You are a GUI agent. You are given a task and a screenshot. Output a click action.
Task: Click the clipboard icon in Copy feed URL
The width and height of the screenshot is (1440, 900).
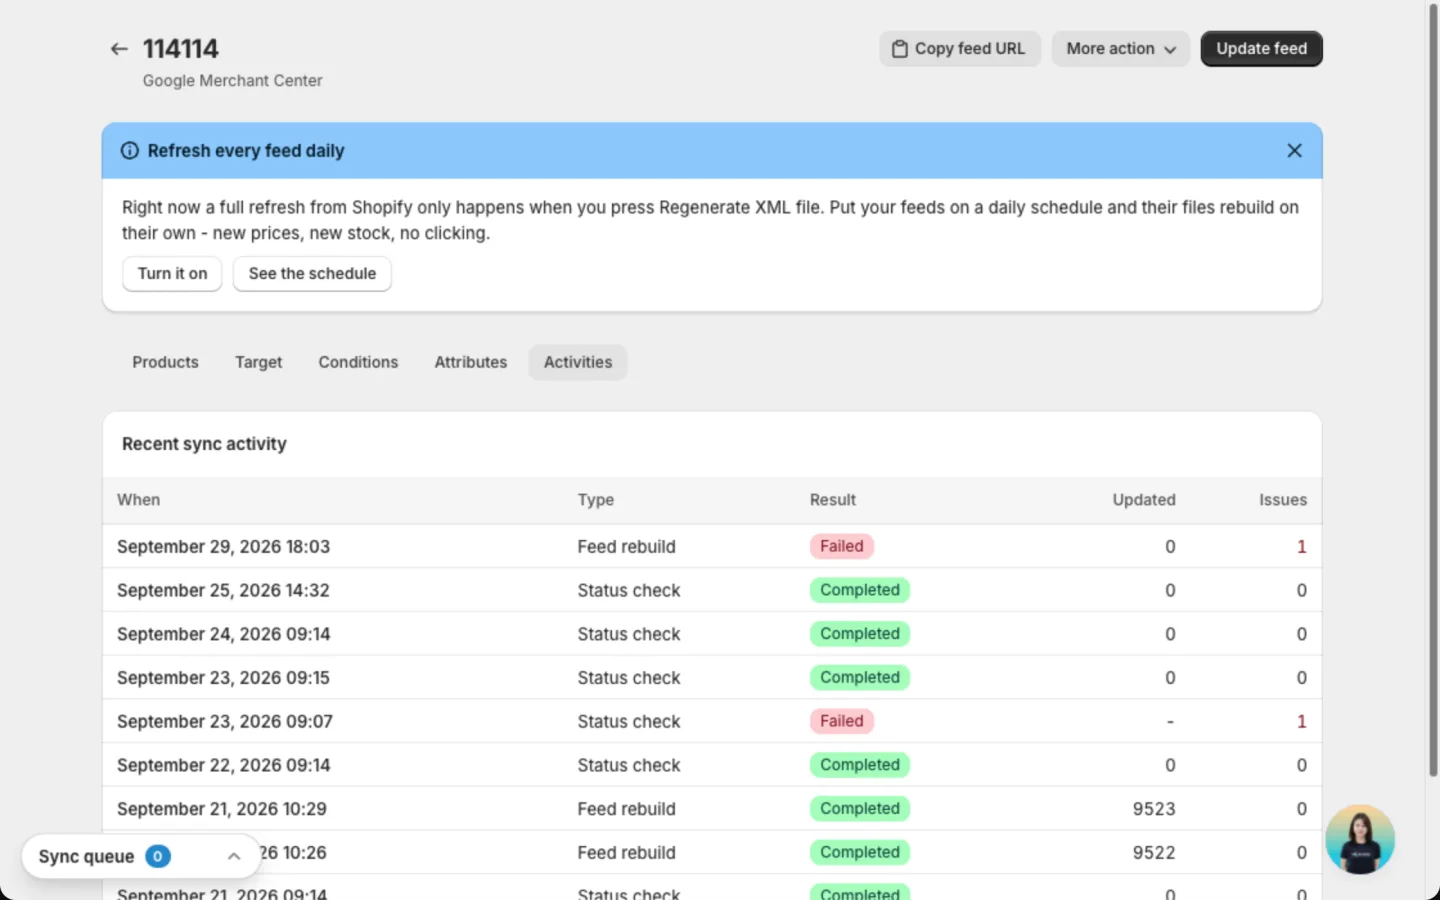click(900, 49)
